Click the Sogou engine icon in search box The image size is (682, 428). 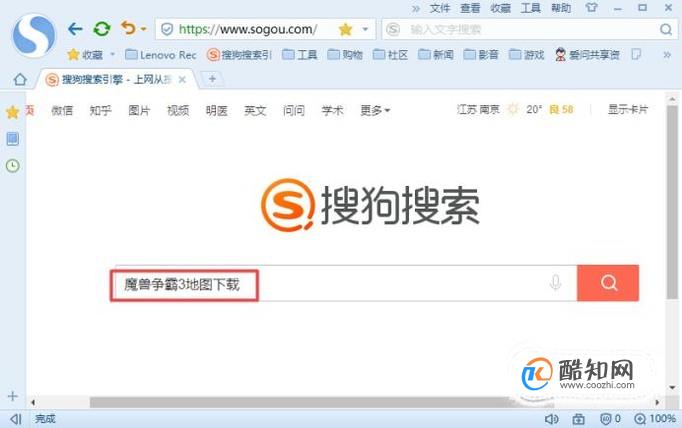[x=393, y=30]
